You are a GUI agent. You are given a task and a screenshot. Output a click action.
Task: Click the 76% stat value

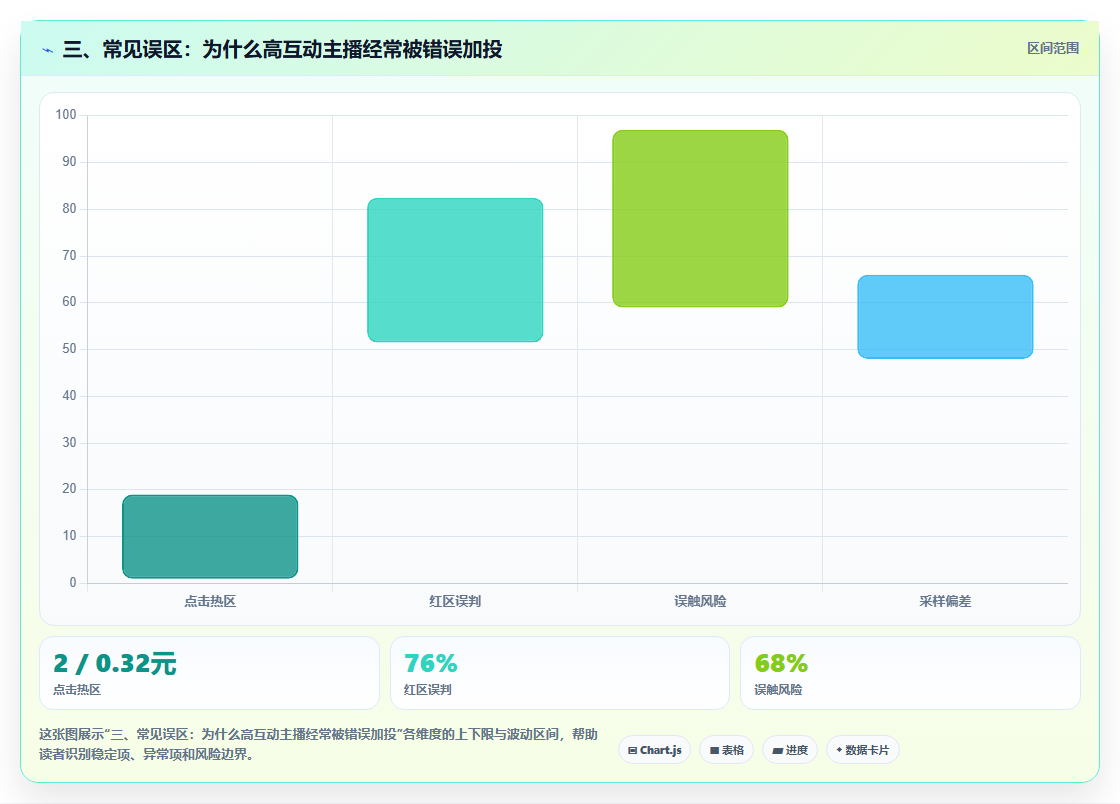pyautogui.click(x=430, y=663)
